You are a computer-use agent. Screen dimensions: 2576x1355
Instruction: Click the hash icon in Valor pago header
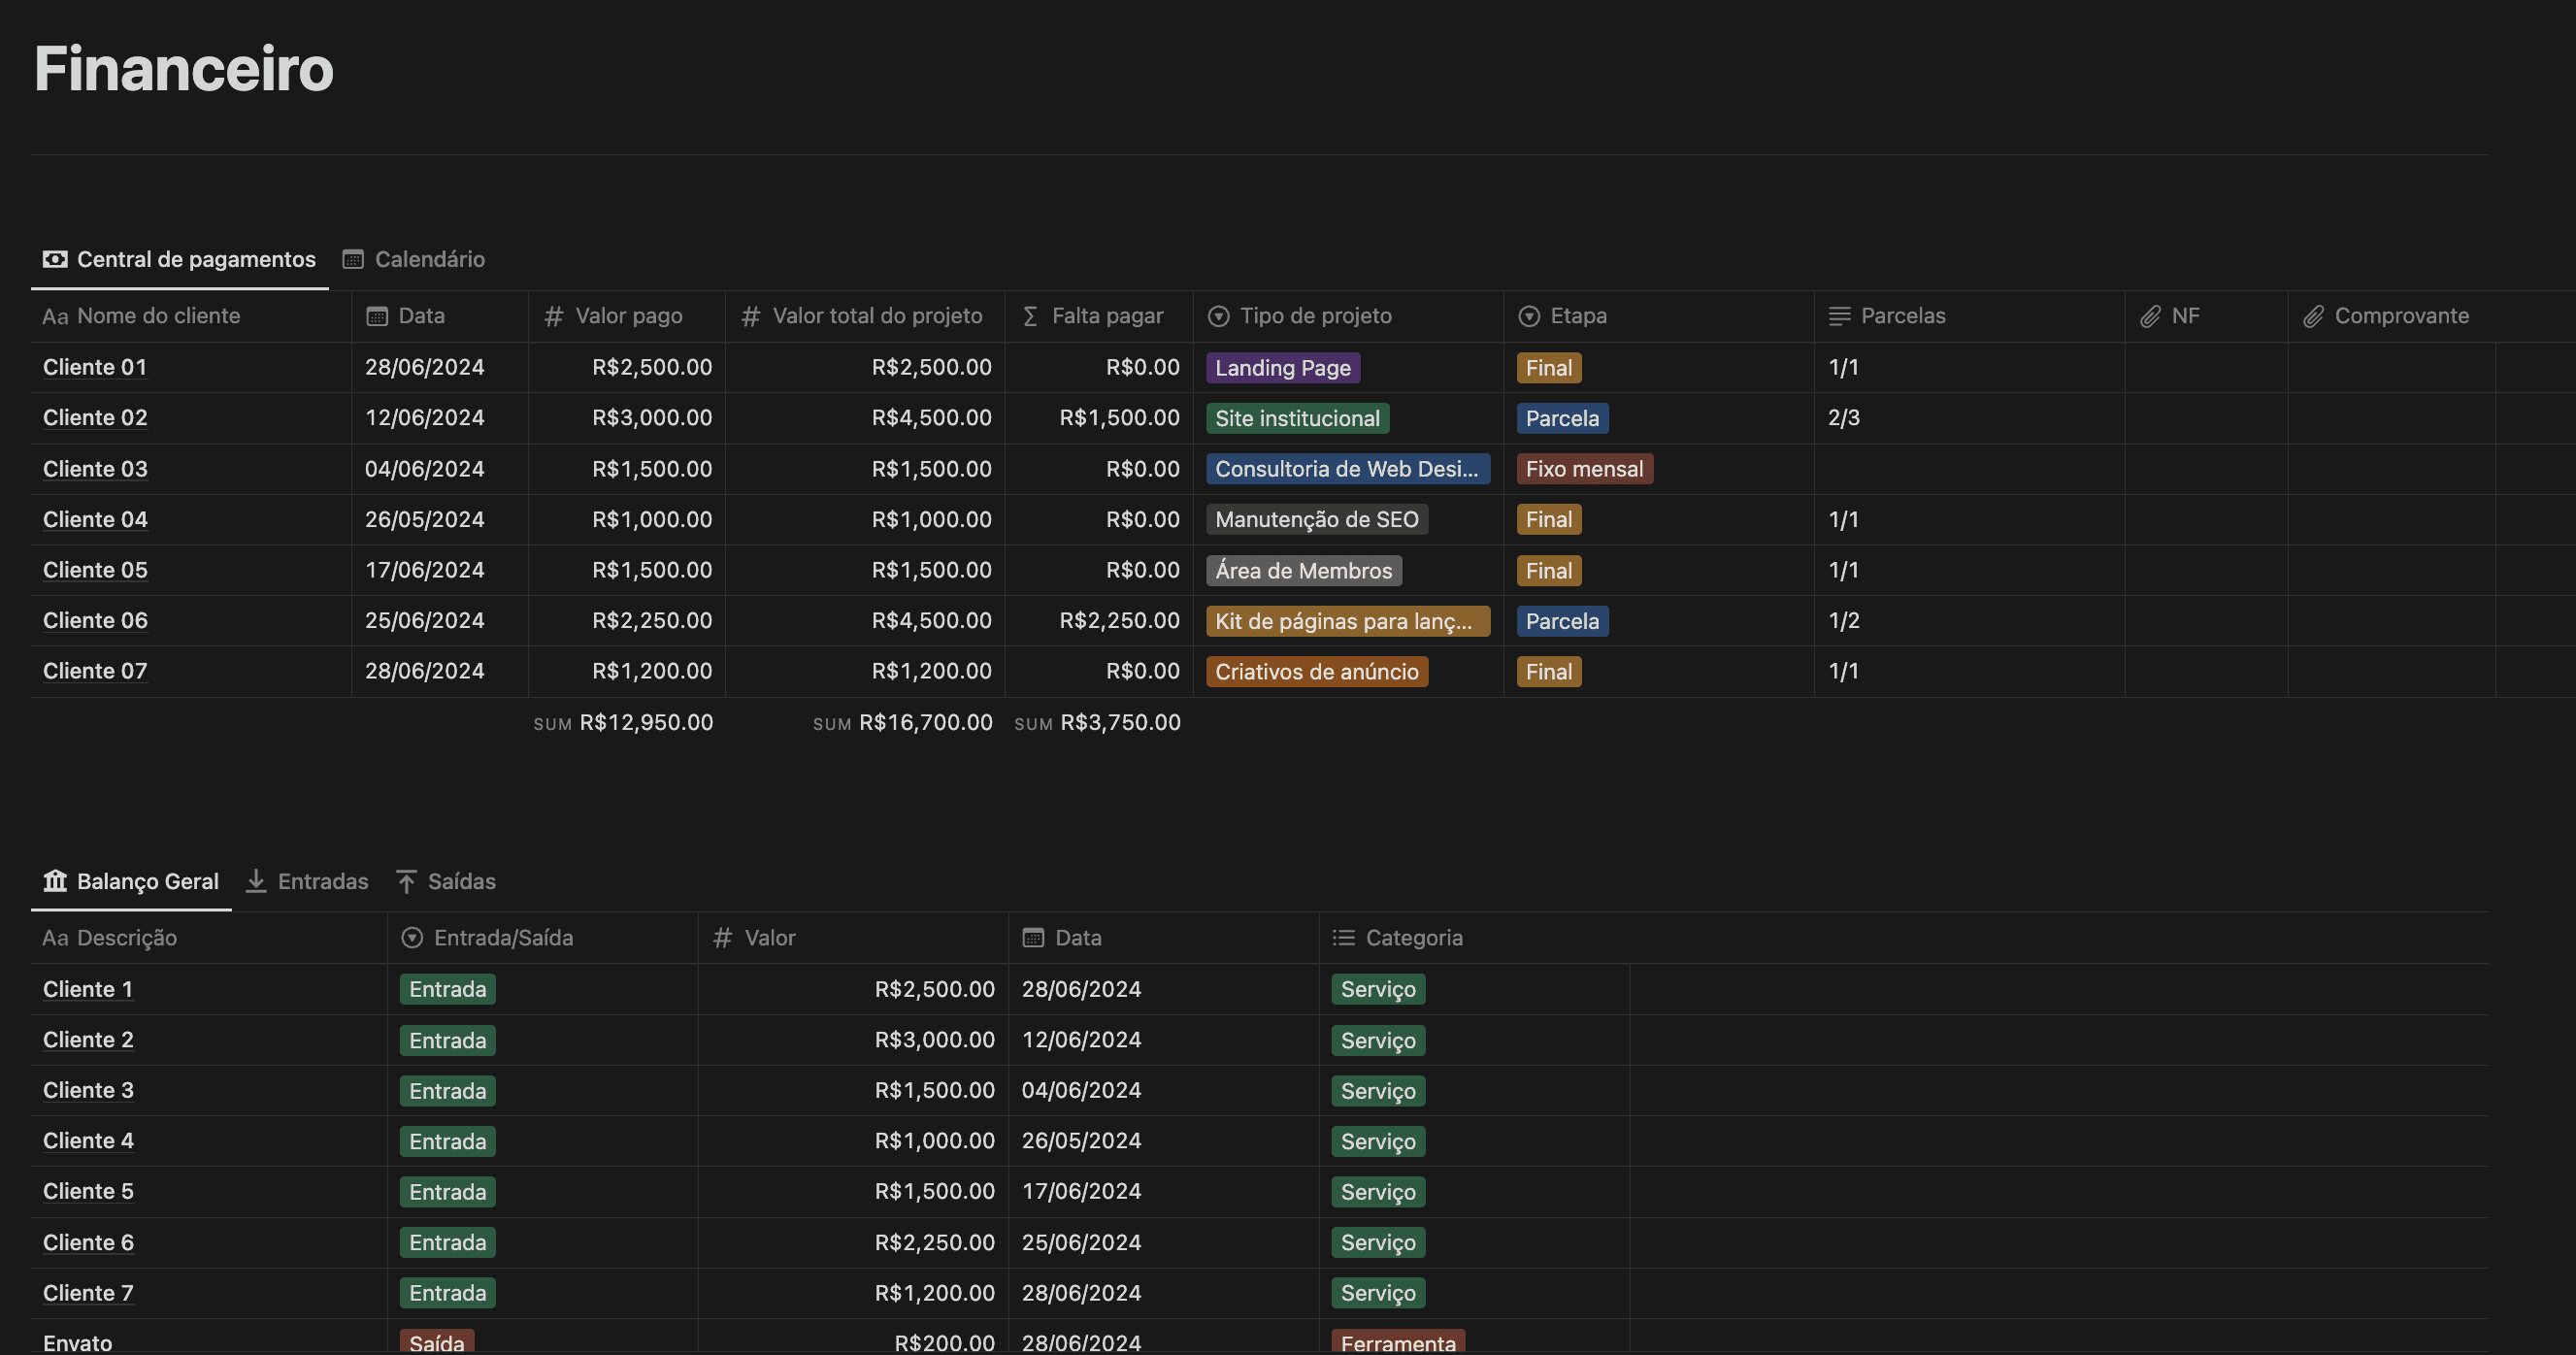[553, 316]
